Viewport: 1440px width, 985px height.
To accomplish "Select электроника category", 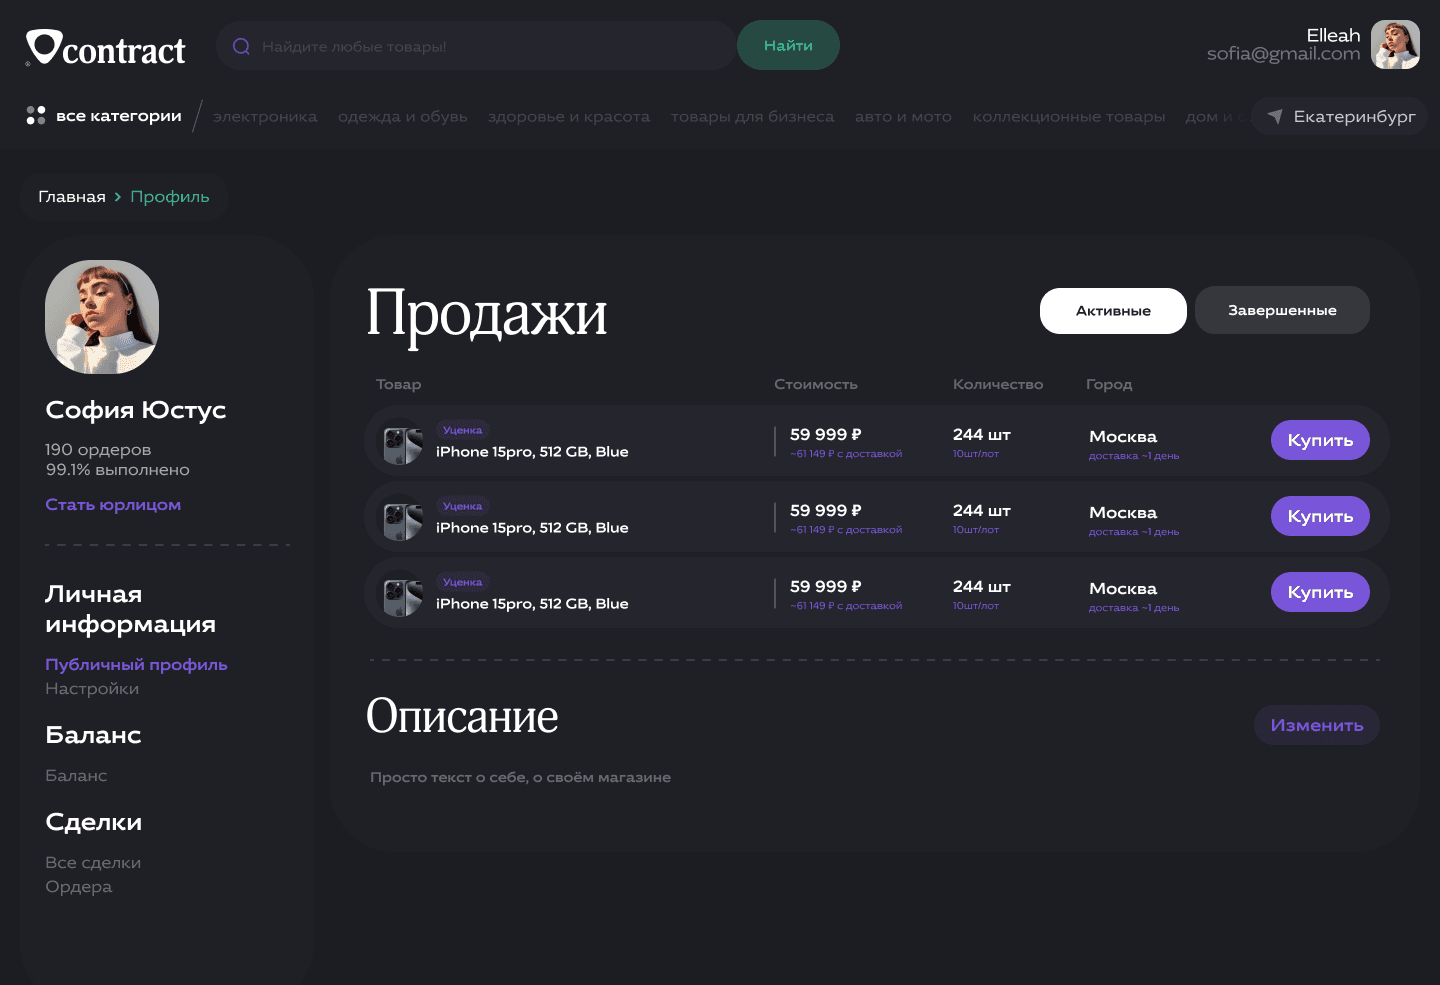I will point(265,117).
